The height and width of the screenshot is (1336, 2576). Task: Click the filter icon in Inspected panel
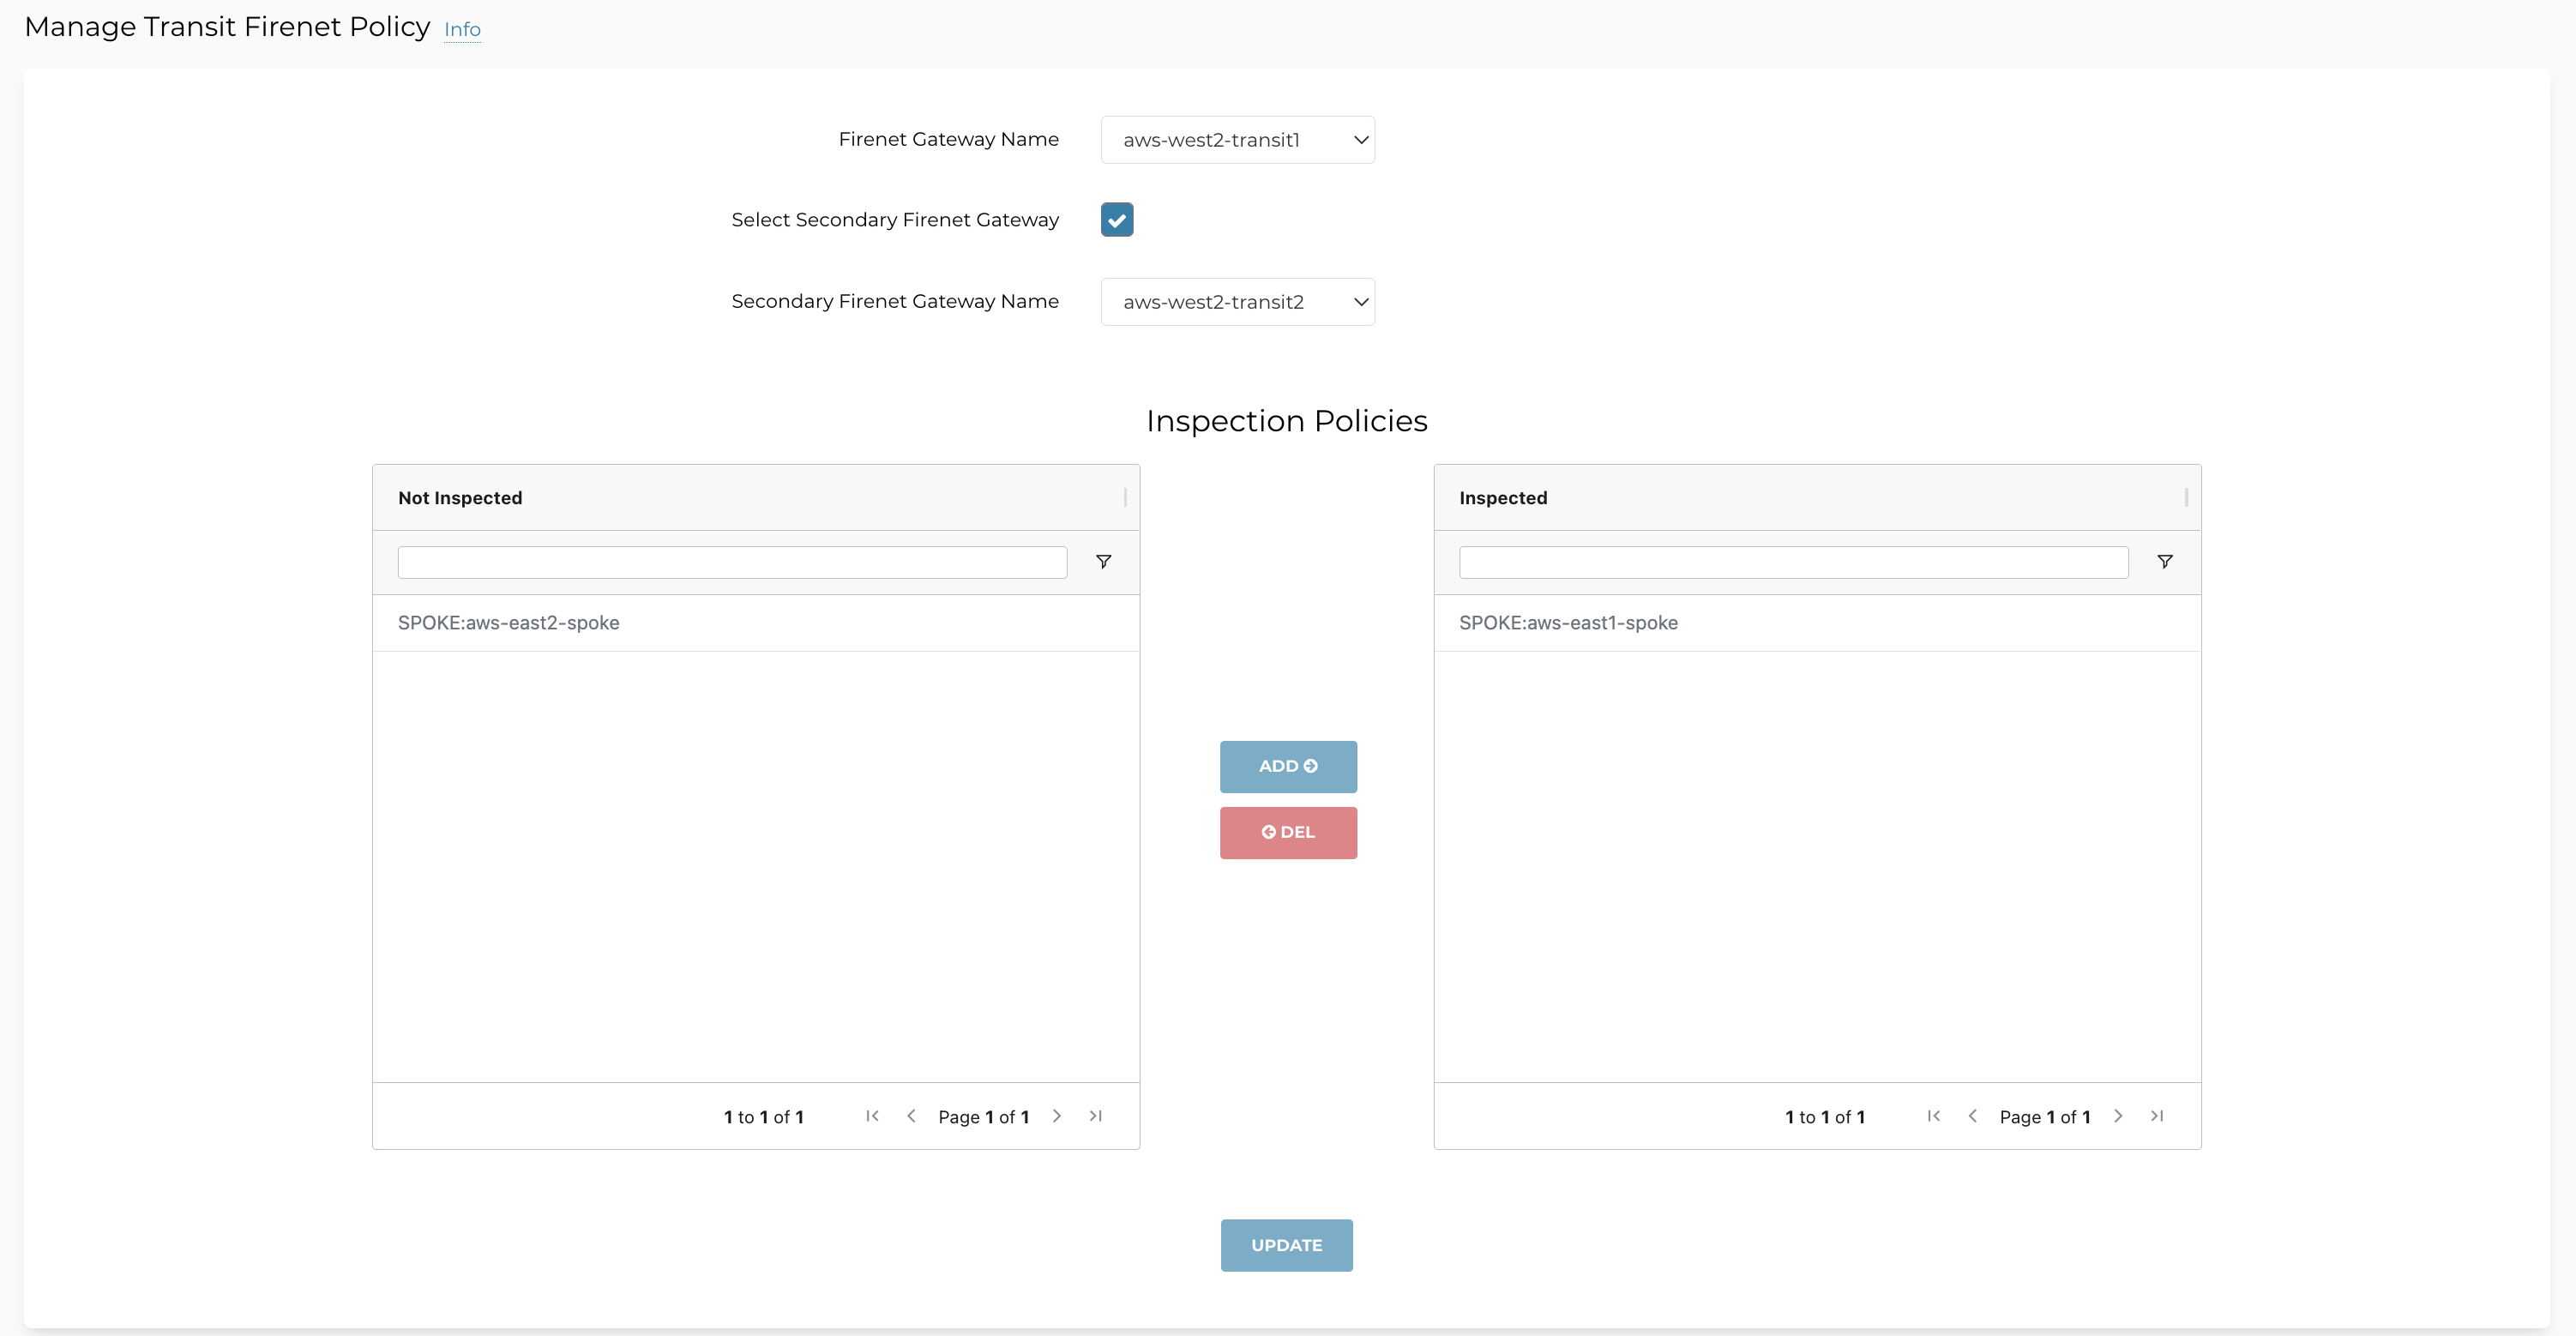pyautogui.click(x=2164, y=561)
